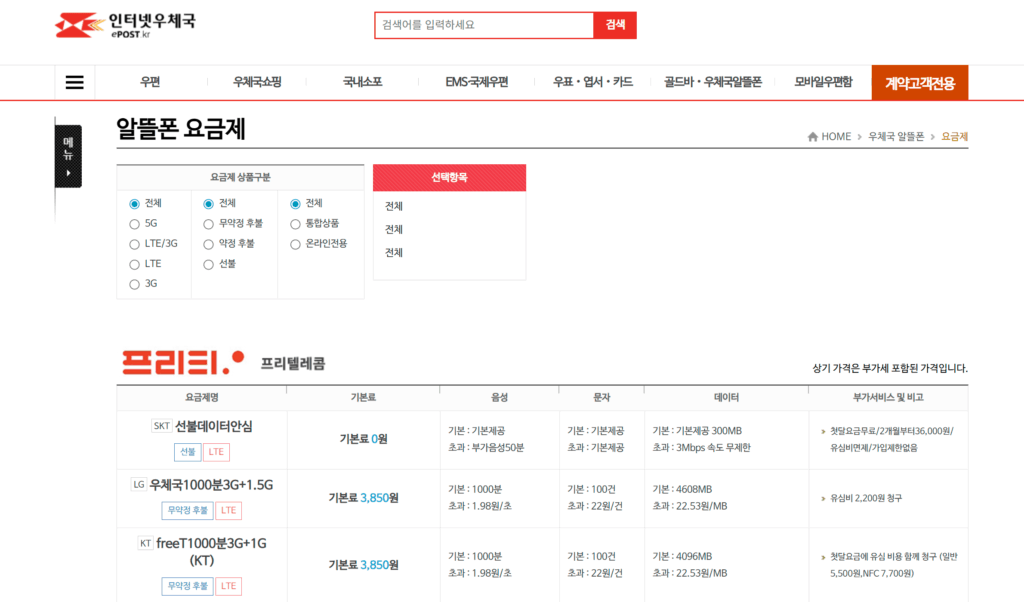Click LTE tag under freeT1000분3G+1G
Screen dimensions: 1024x602
(229, 586)
